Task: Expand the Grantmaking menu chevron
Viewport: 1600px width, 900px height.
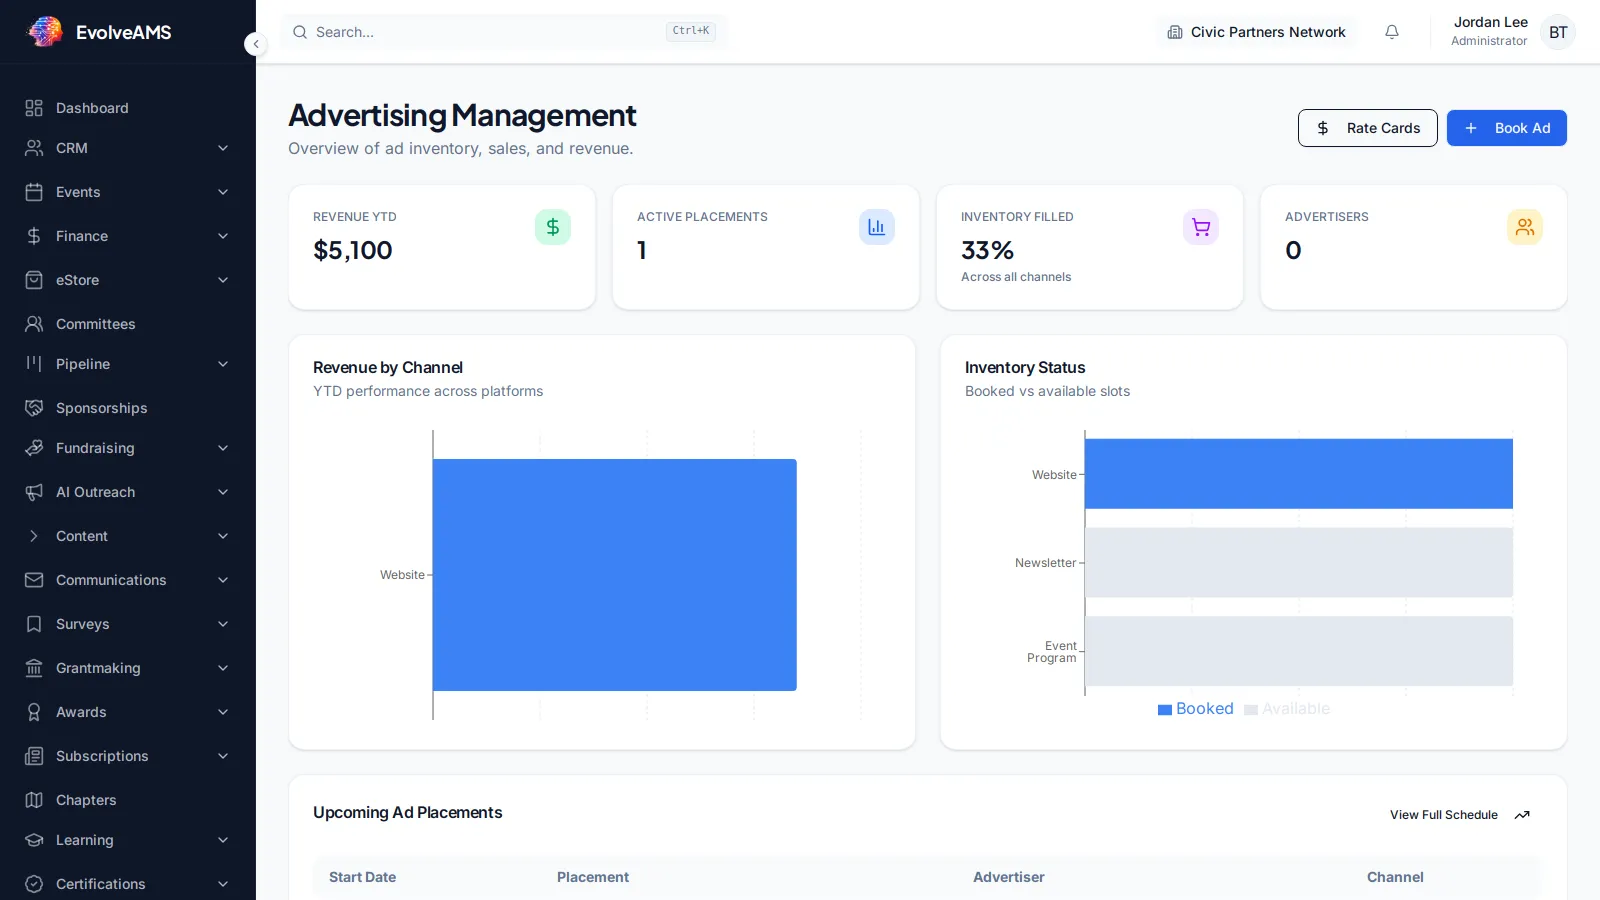Action: click(x=223, y=668)
